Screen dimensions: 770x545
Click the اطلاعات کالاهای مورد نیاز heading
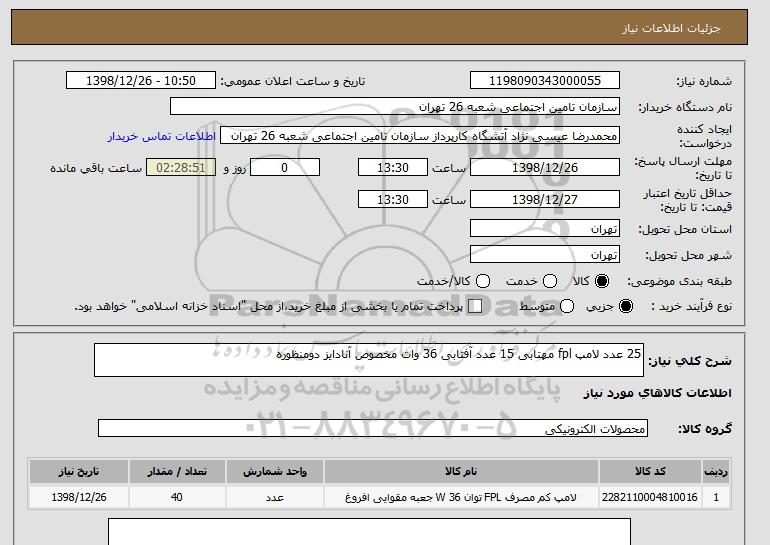click(658, 393)
